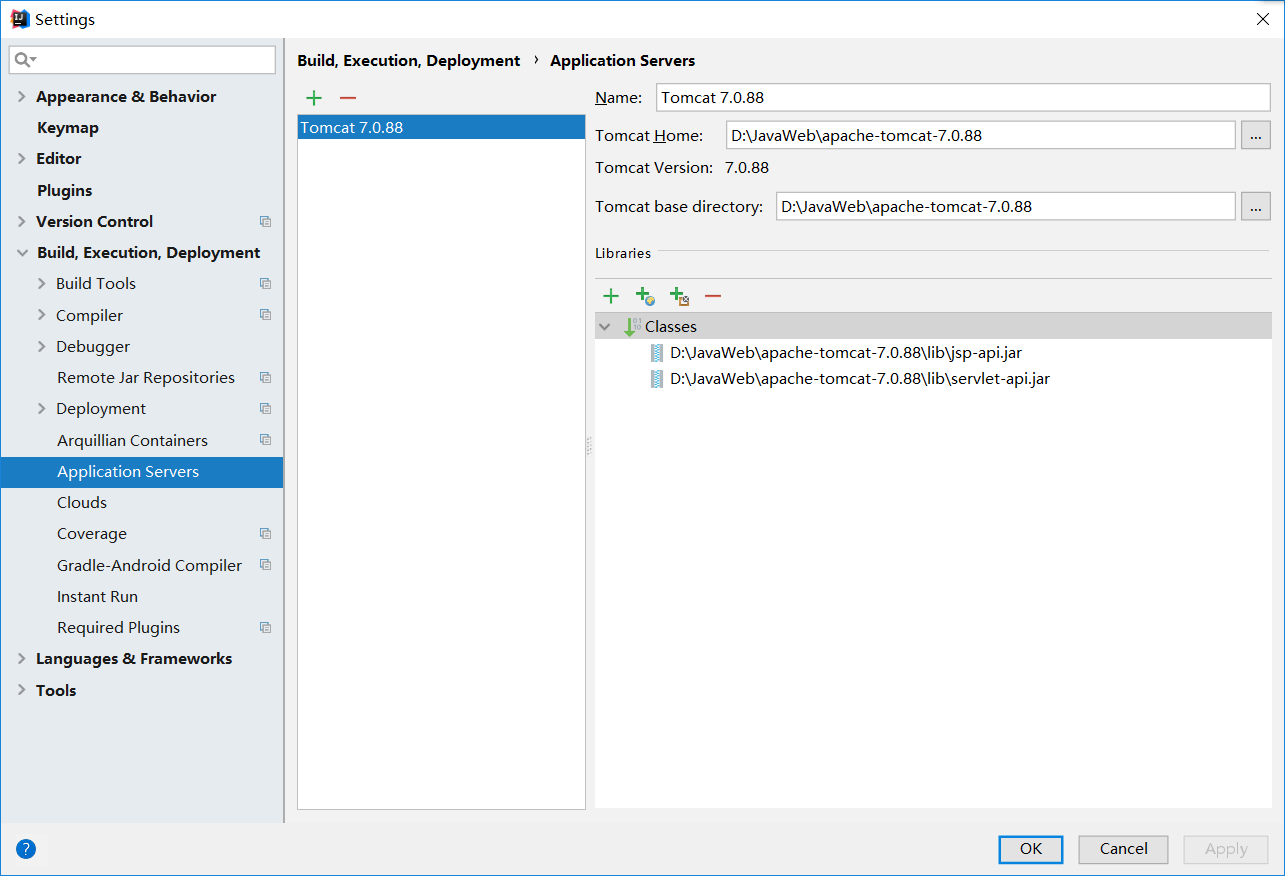This screenshot has height=876, width=1285.
Task: Add library from web URL icon
Action: [645, 296]
